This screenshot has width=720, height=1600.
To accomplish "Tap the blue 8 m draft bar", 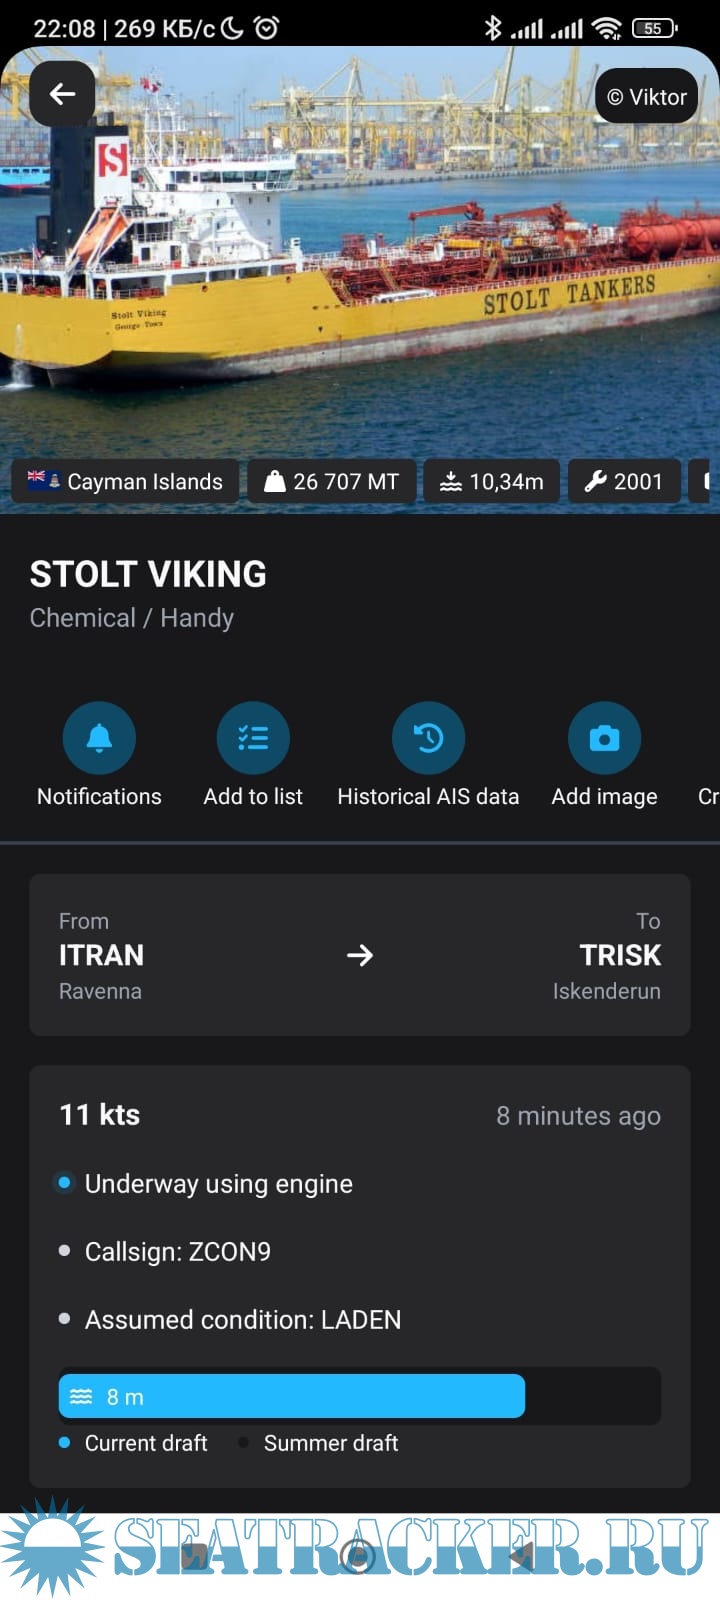I will click(291, 1396).
